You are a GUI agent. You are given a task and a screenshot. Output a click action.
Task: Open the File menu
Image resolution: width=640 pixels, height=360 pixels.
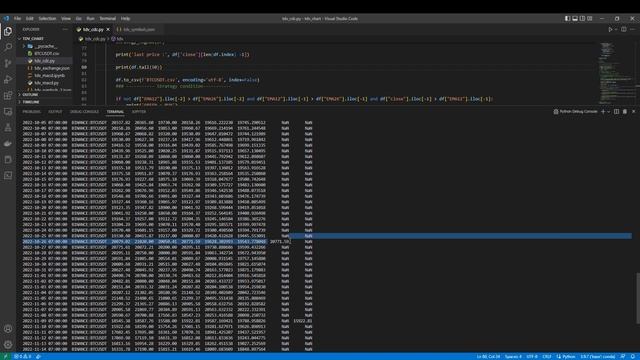tap(17, 18)
